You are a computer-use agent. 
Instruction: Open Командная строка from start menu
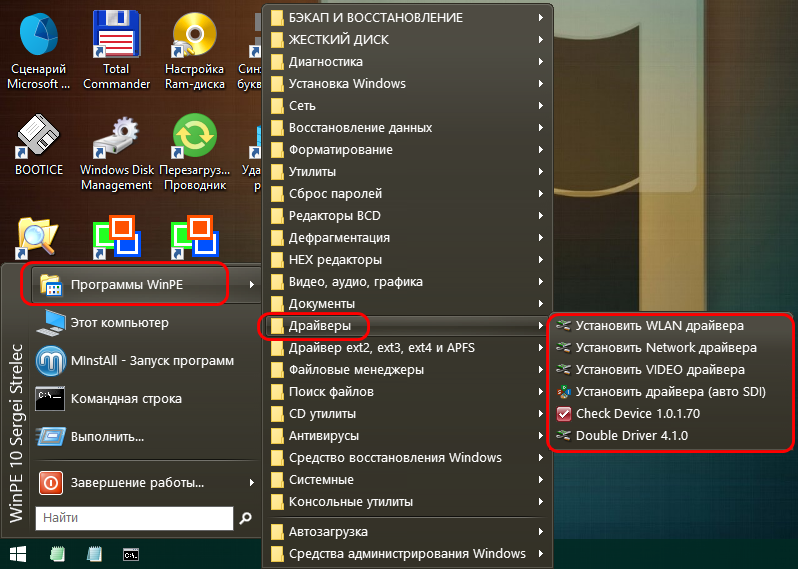[147, 399]
